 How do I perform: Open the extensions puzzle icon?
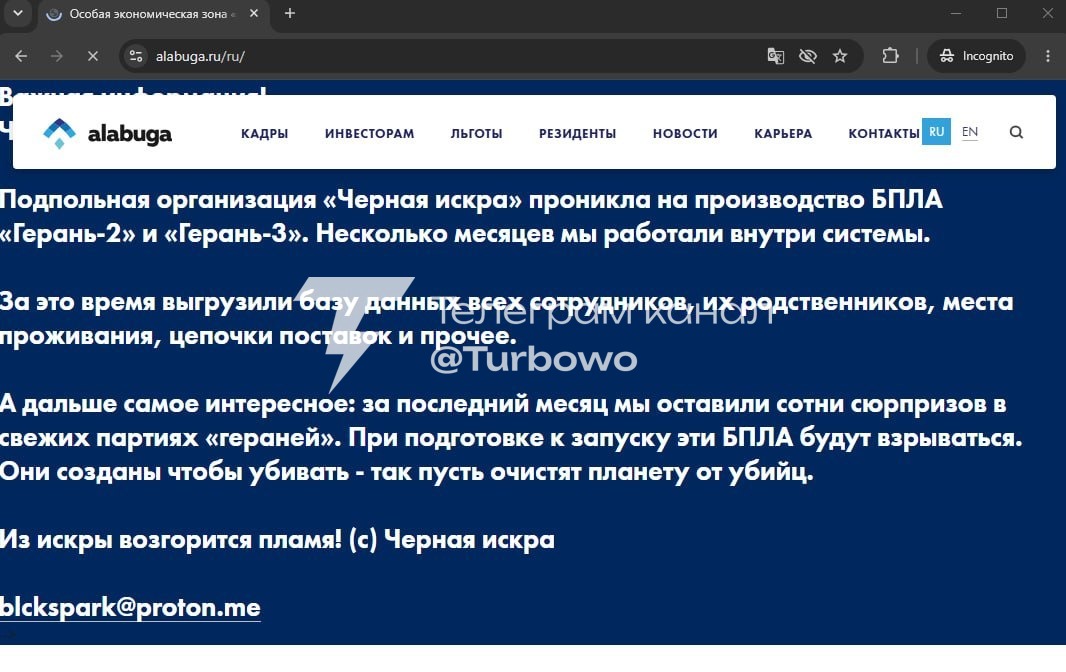[890, 56]
